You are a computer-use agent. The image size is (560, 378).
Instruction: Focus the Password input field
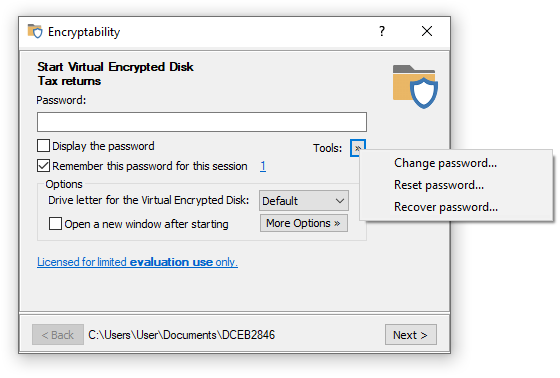point(202,122)
